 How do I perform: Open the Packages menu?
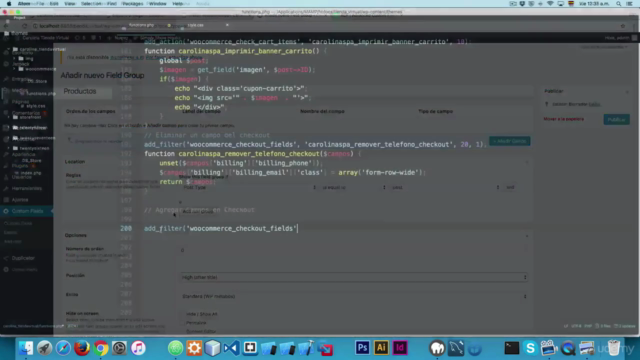pyautogui.click(x=133, y=4)
